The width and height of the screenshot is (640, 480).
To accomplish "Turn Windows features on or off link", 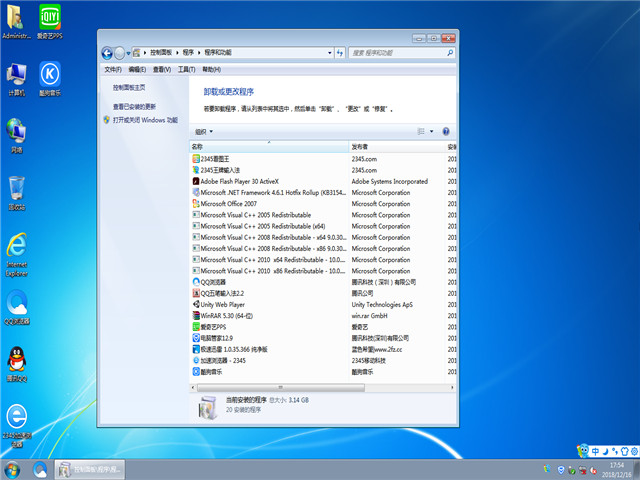I will (x=145, y=120).
